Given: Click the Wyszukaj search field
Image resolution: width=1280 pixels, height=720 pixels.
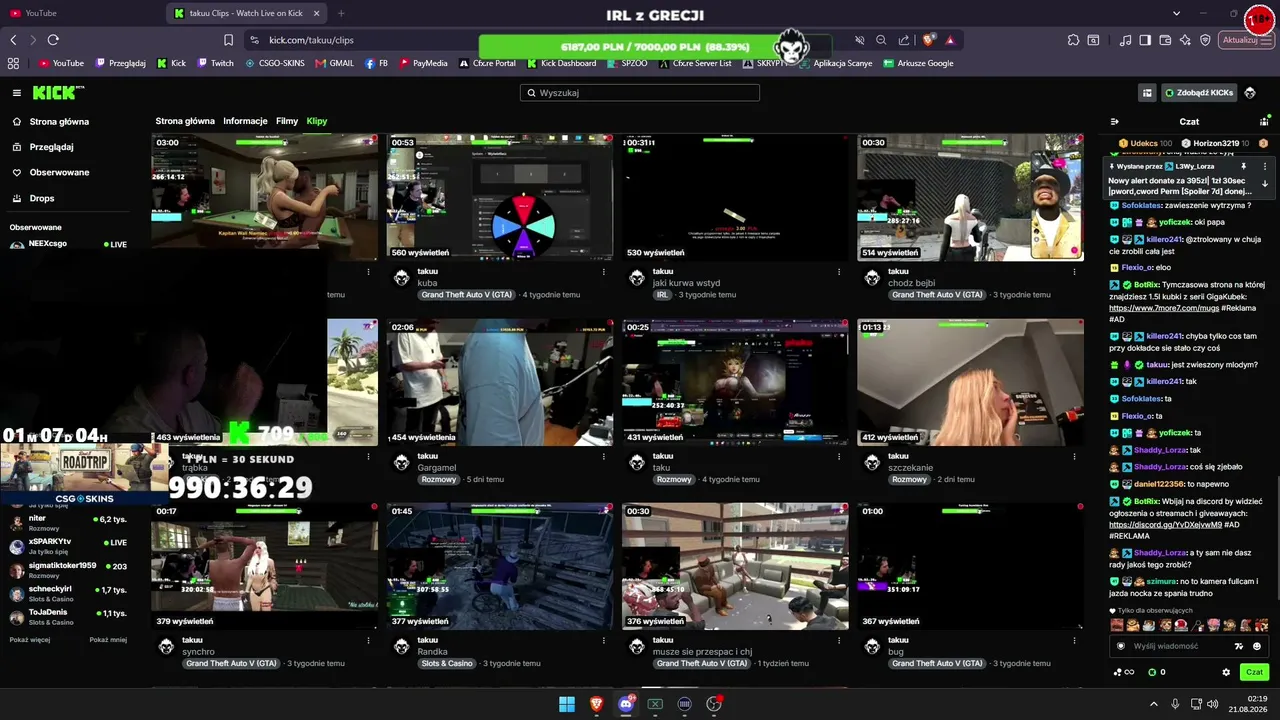Looking at the screenshot, I should click(x=640, y=93).
